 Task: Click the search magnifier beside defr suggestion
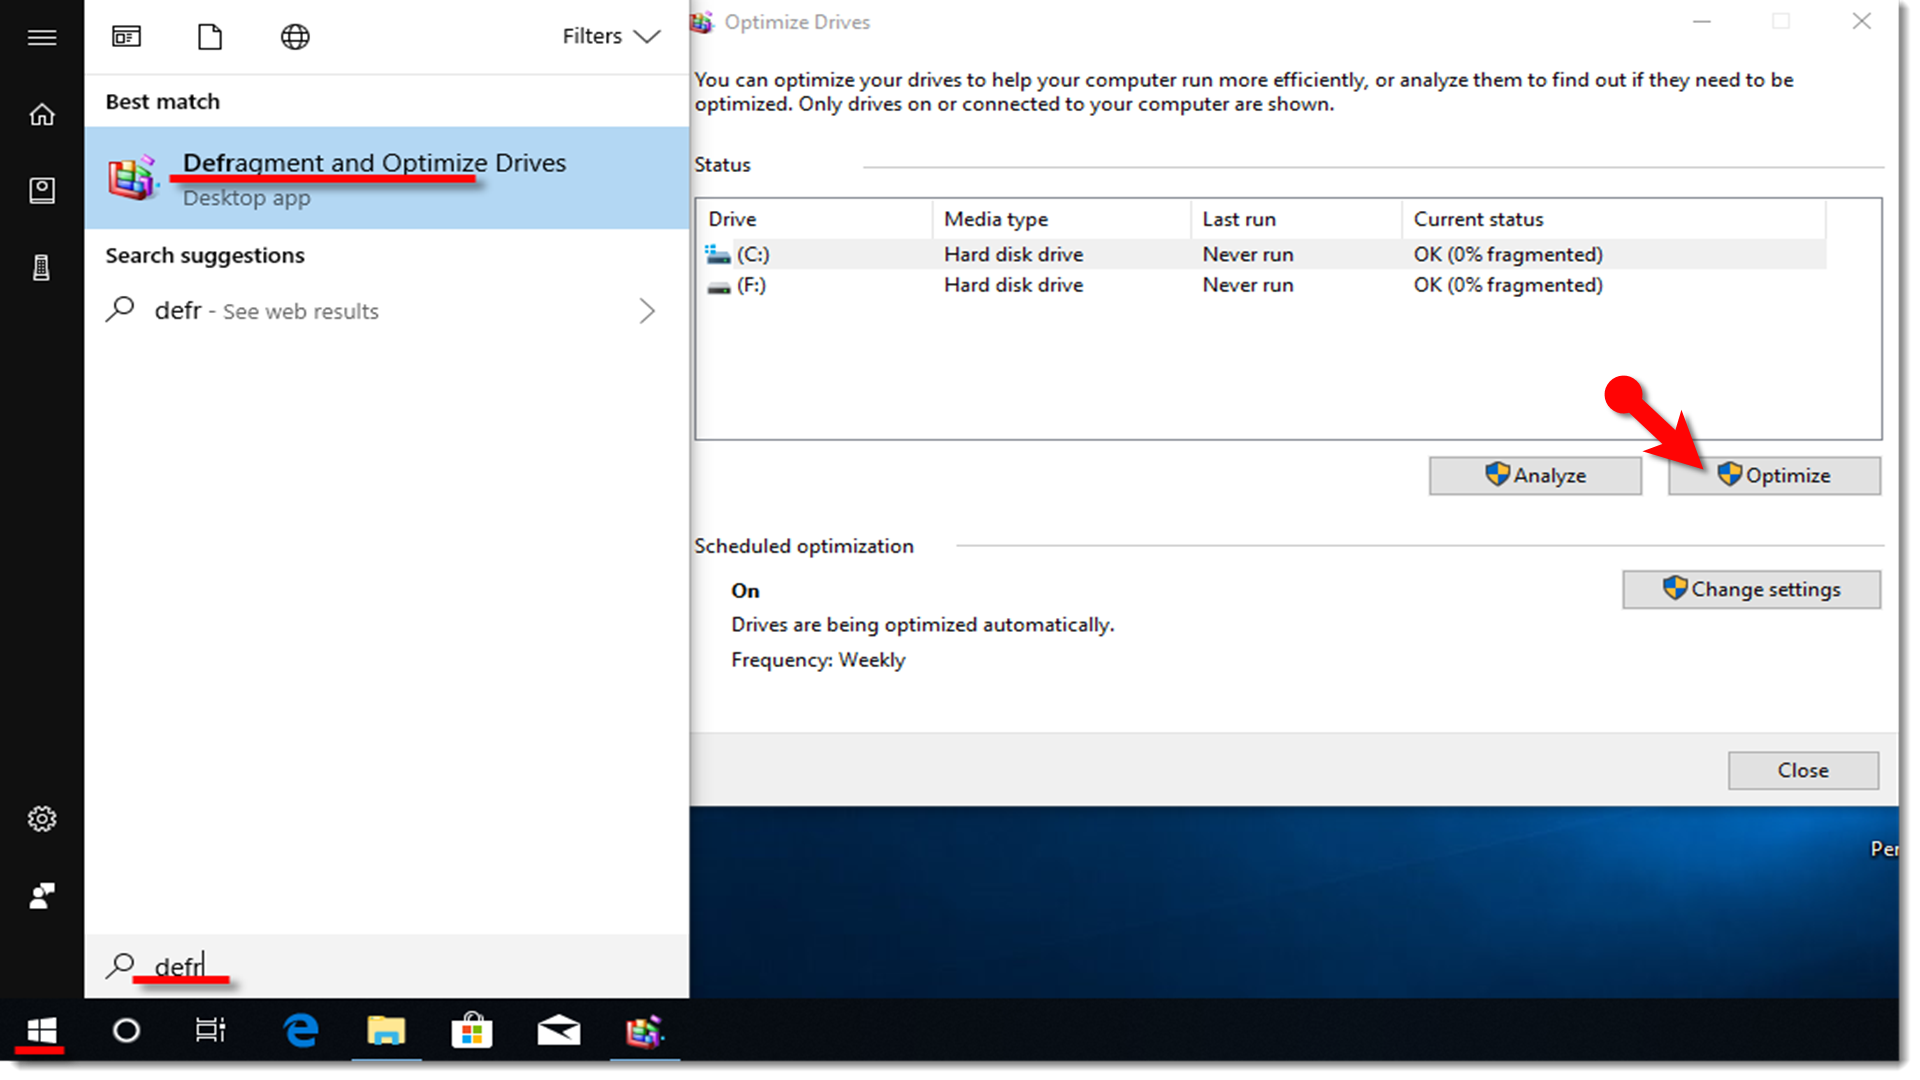(120, 309)
